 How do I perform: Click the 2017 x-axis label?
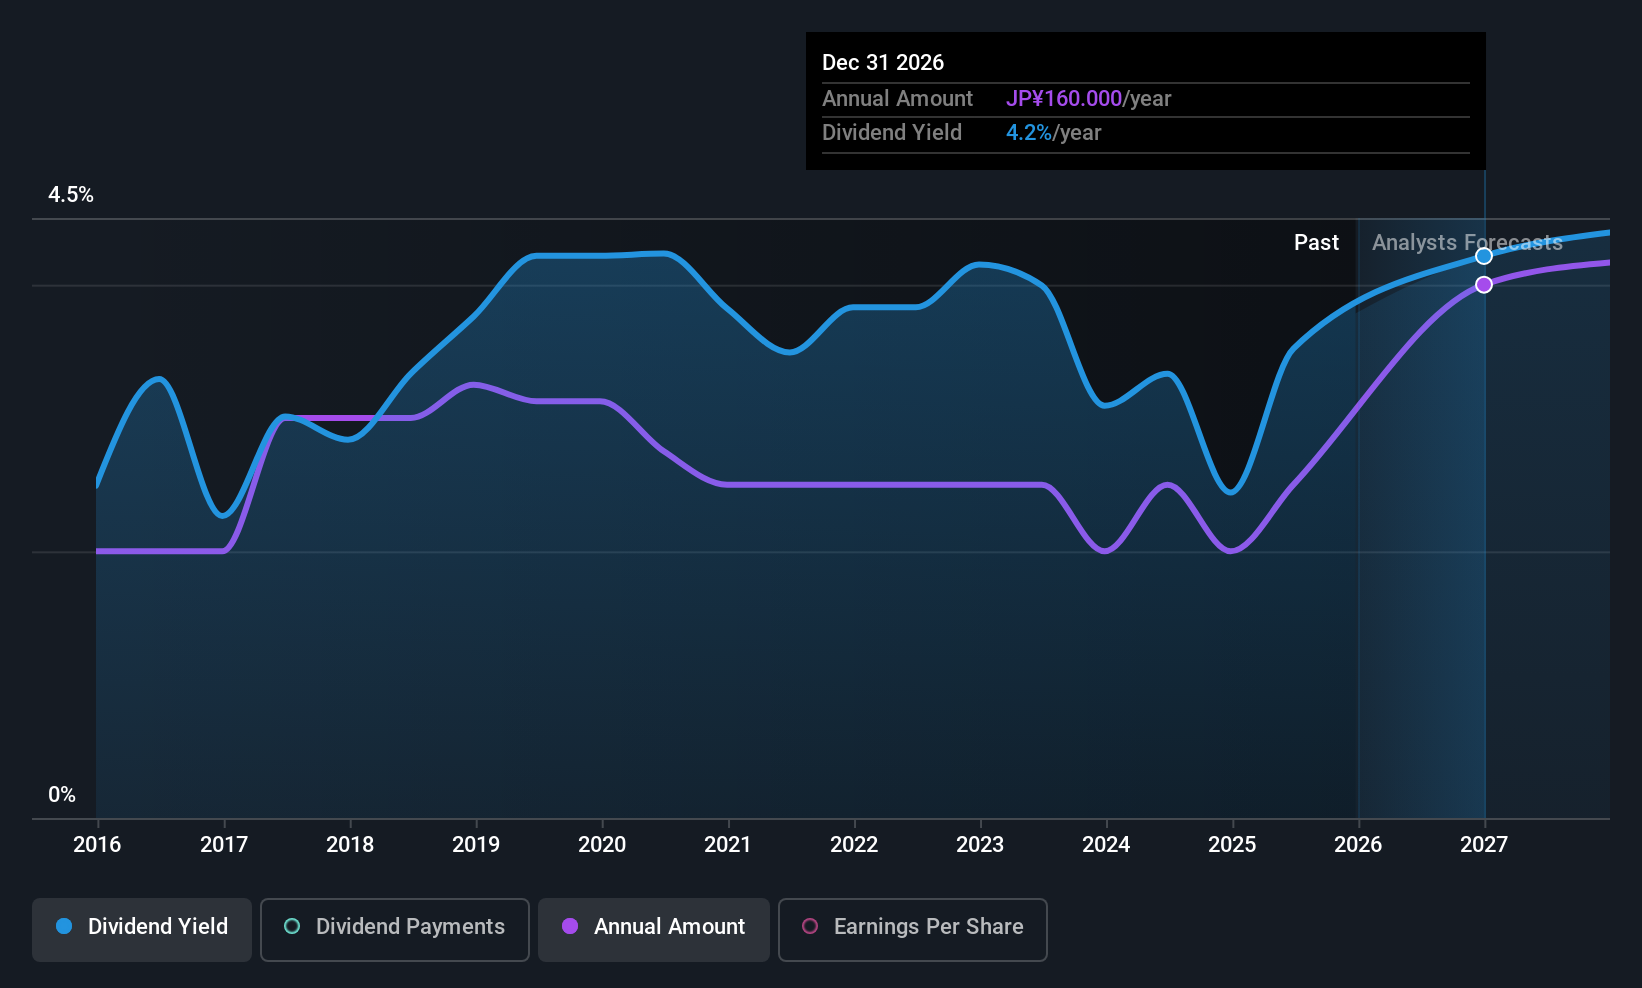pos(224,845)
